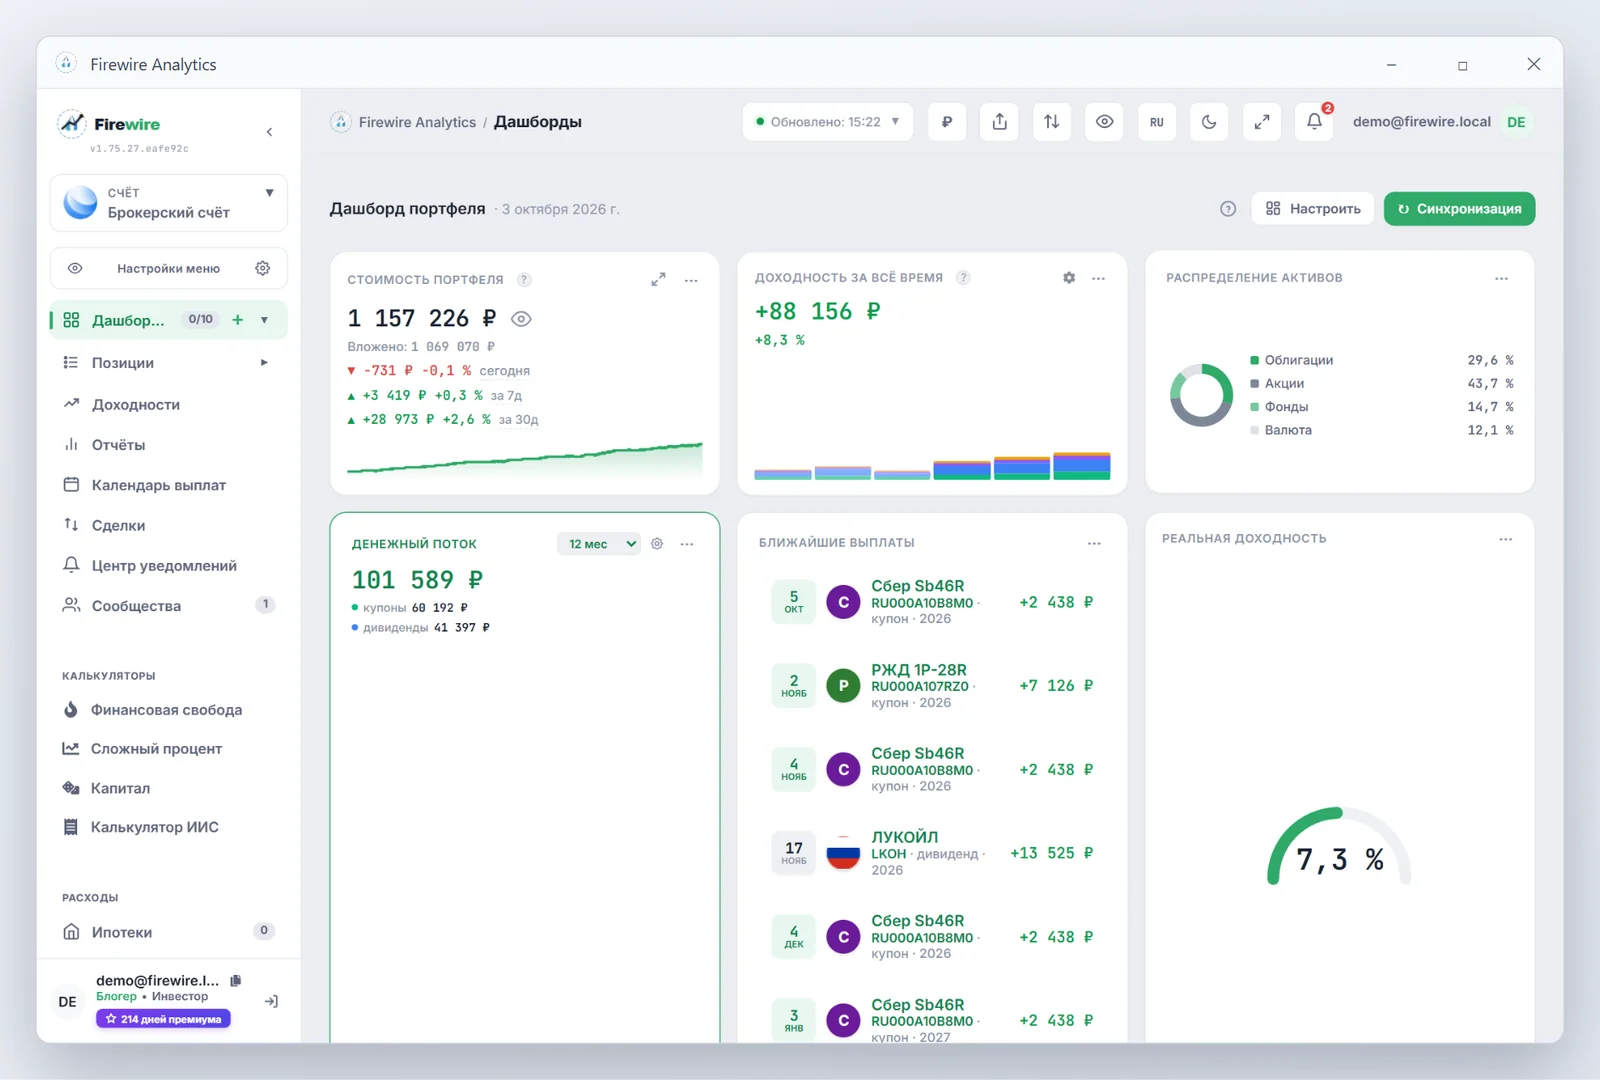Expand the Стоимость портфеля card
The height and width of the screenshot is (1080, 1600).
coord(658,280)
